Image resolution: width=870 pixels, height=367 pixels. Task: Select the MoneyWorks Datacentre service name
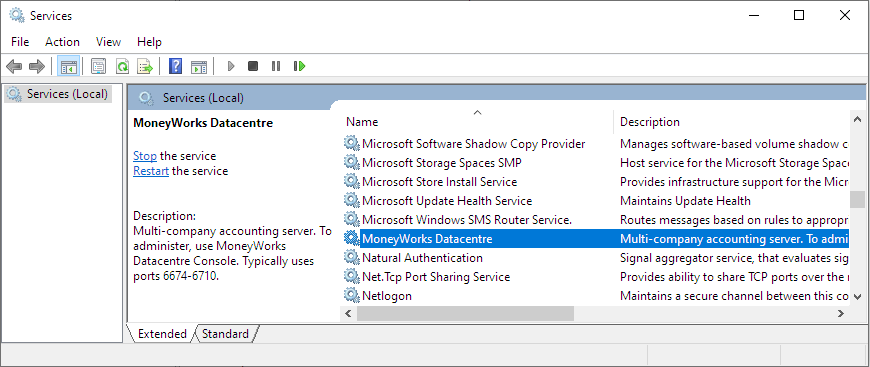coord(427,239)
